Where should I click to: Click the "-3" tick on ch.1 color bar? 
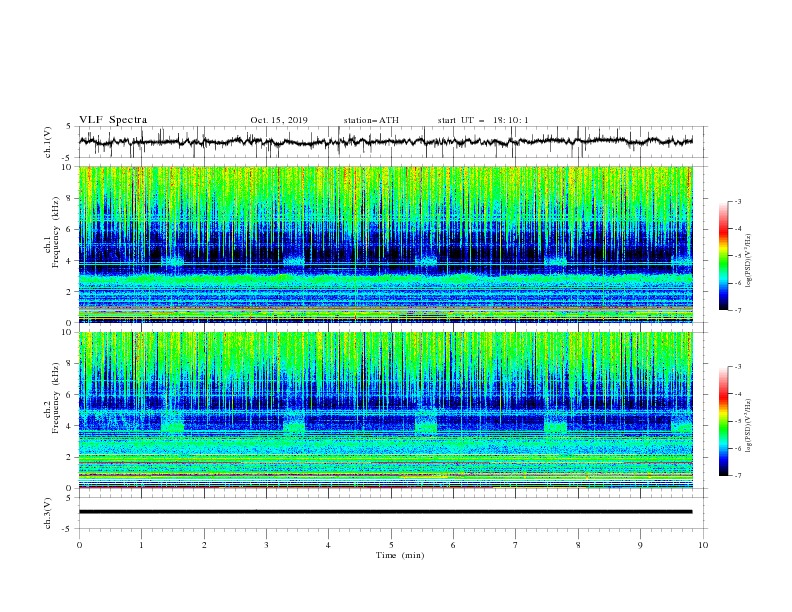click(738, 201)
